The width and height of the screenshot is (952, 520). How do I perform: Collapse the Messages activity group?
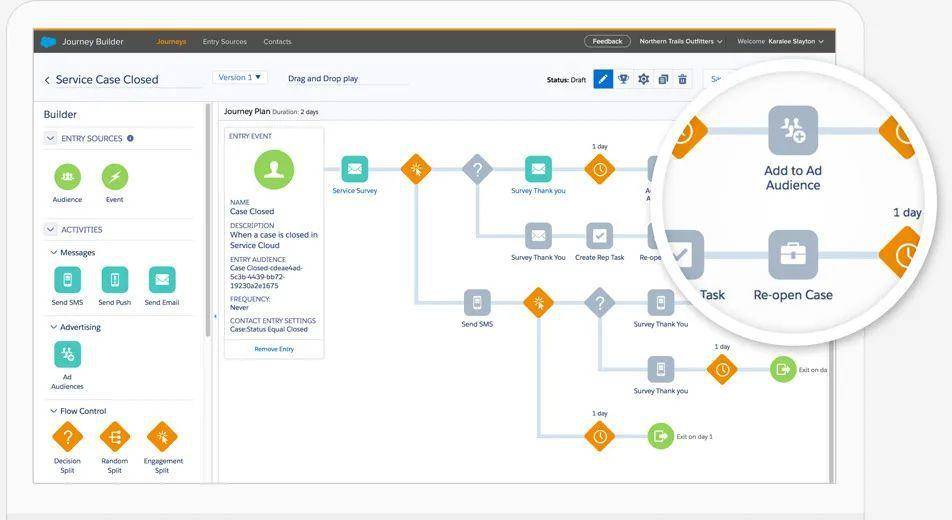[x=54, y=253]
